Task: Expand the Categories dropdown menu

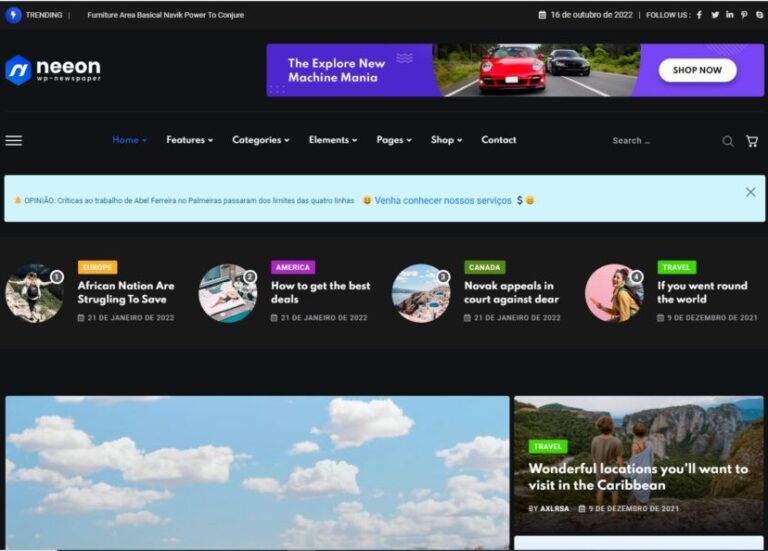Action: click(260, 140)
